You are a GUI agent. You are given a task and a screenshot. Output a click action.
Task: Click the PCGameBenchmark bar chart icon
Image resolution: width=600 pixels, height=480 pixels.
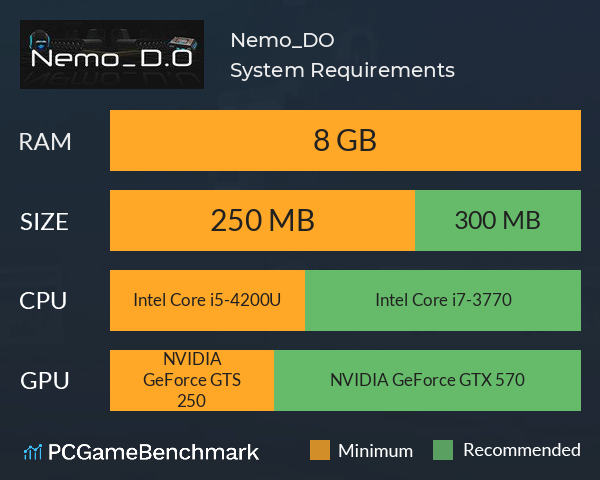(x=33, y=452)
